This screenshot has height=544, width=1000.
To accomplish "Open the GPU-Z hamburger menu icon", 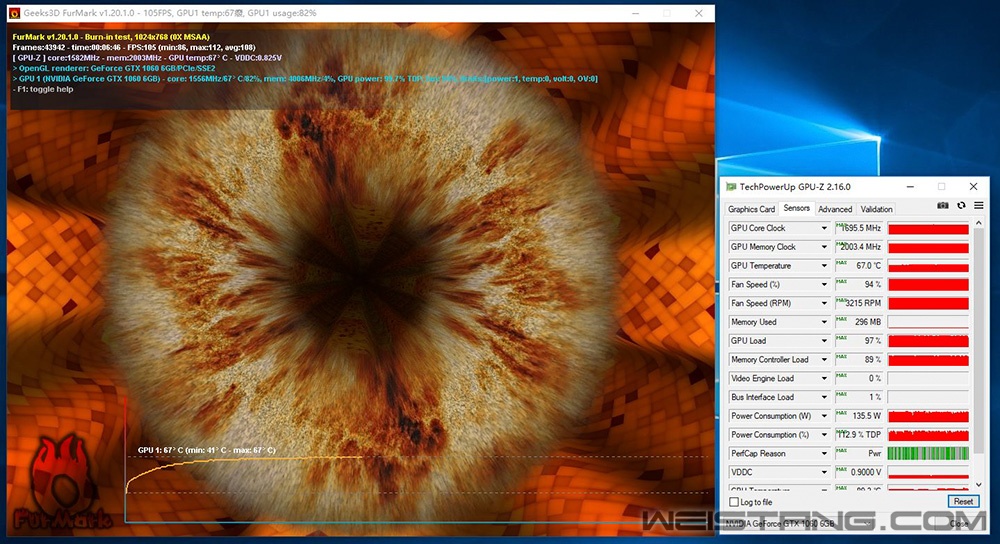I will 978,205.
